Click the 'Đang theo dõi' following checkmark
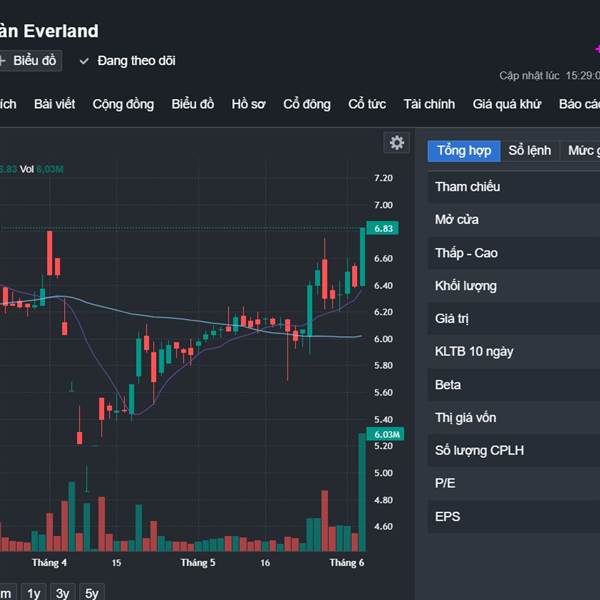The image size is (600, 600). pyautogui.click(x=85, y=61)
